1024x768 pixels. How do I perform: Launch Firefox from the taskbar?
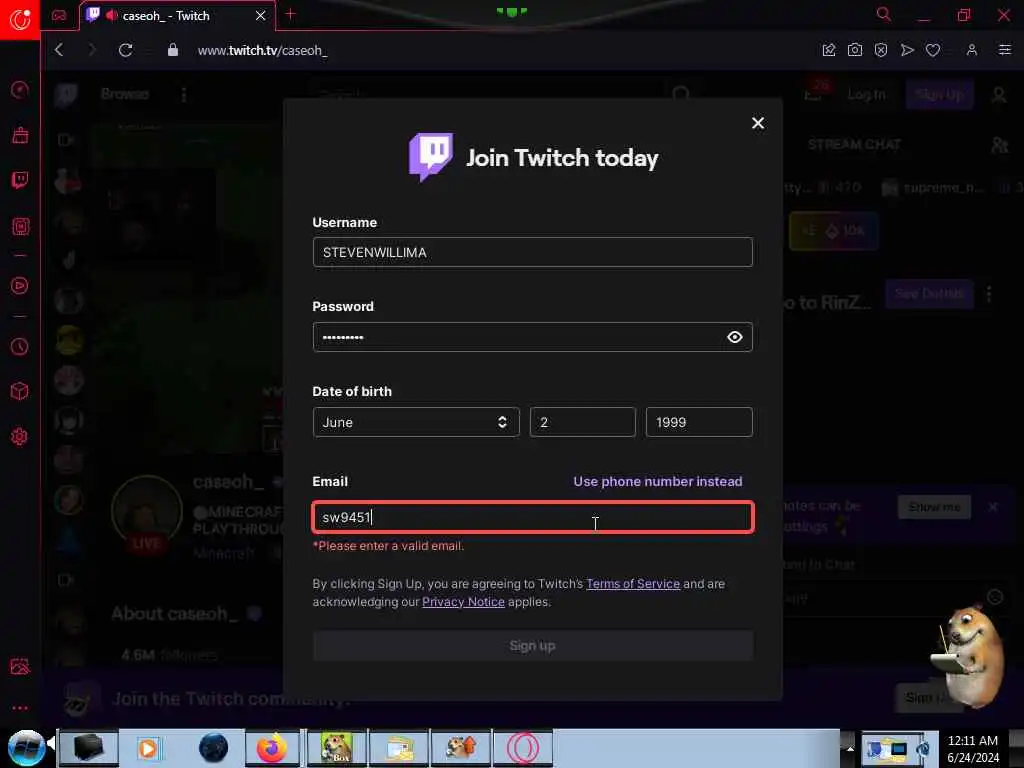pyautogui.click(x=272, y=748)
